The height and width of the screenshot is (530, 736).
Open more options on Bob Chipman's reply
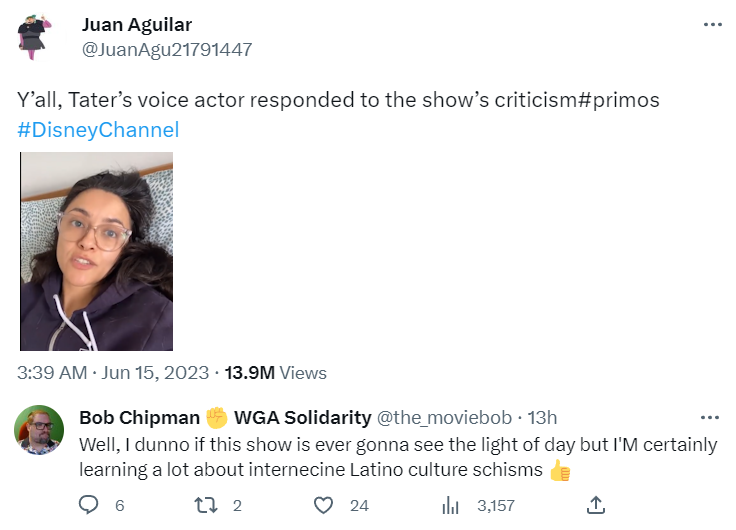point(710,417)
